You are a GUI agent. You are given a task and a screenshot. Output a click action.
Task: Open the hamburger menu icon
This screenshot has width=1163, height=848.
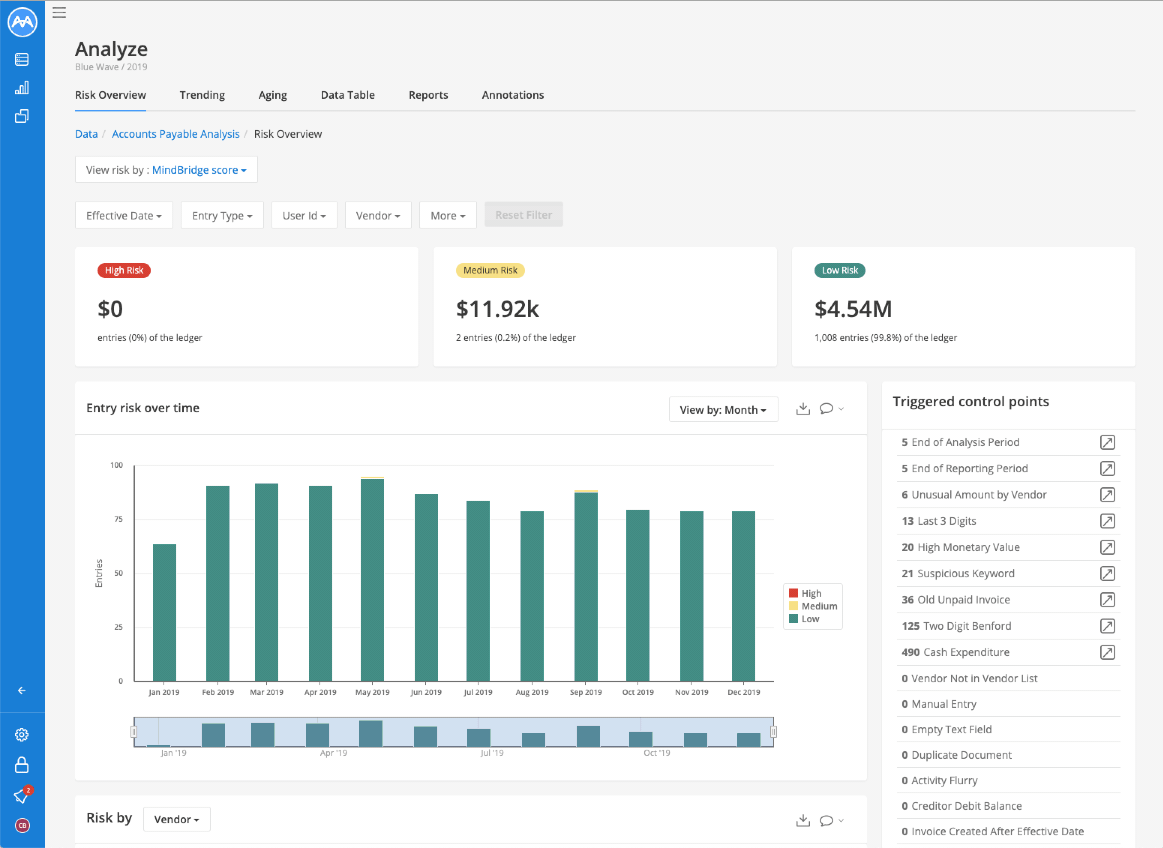point(59,13)
